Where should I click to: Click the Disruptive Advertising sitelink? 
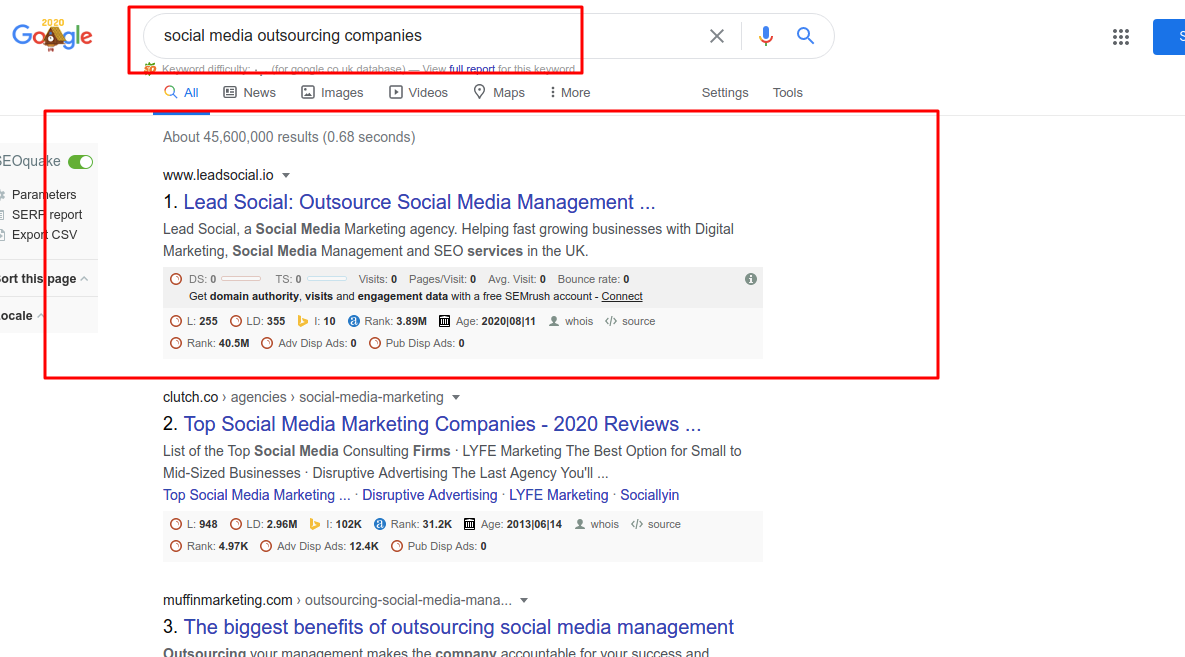tap(429, 495)
